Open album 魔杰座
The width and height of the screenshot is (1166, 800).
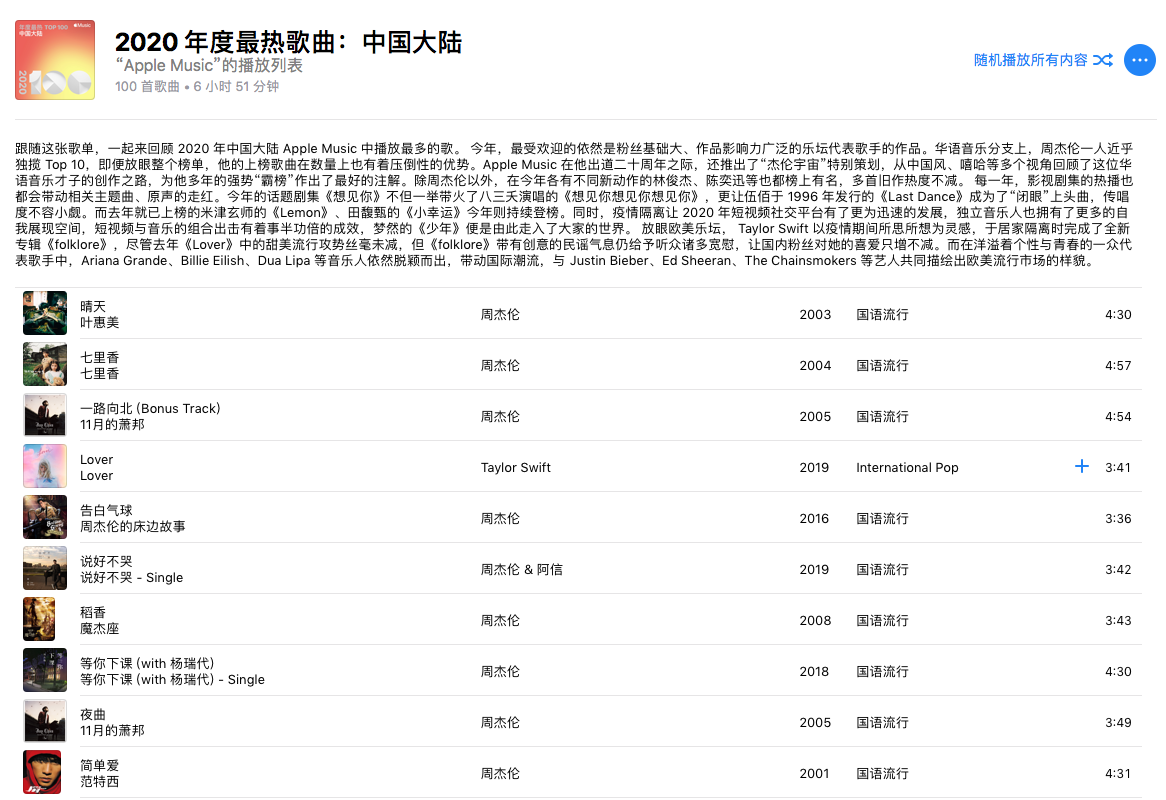pos(100,628)
